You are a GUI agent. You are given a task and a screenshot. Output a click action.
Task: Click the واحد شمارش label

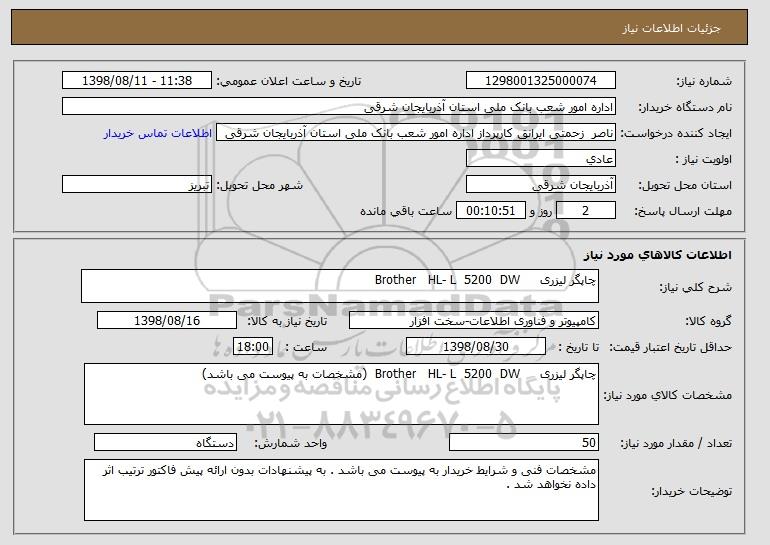click(x=291, y=443)
